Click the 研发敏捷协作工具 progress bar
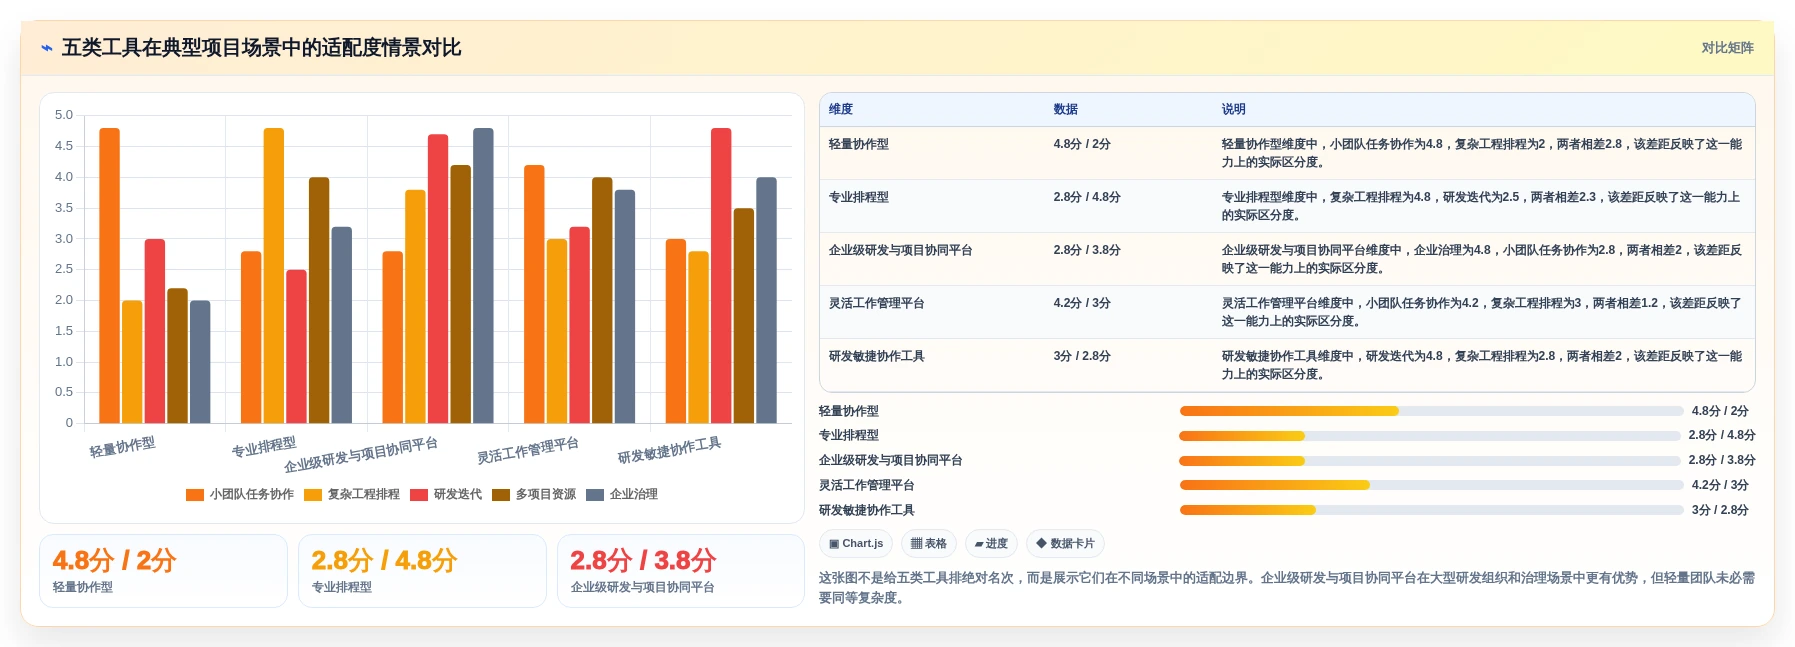 pos(1431,510)
